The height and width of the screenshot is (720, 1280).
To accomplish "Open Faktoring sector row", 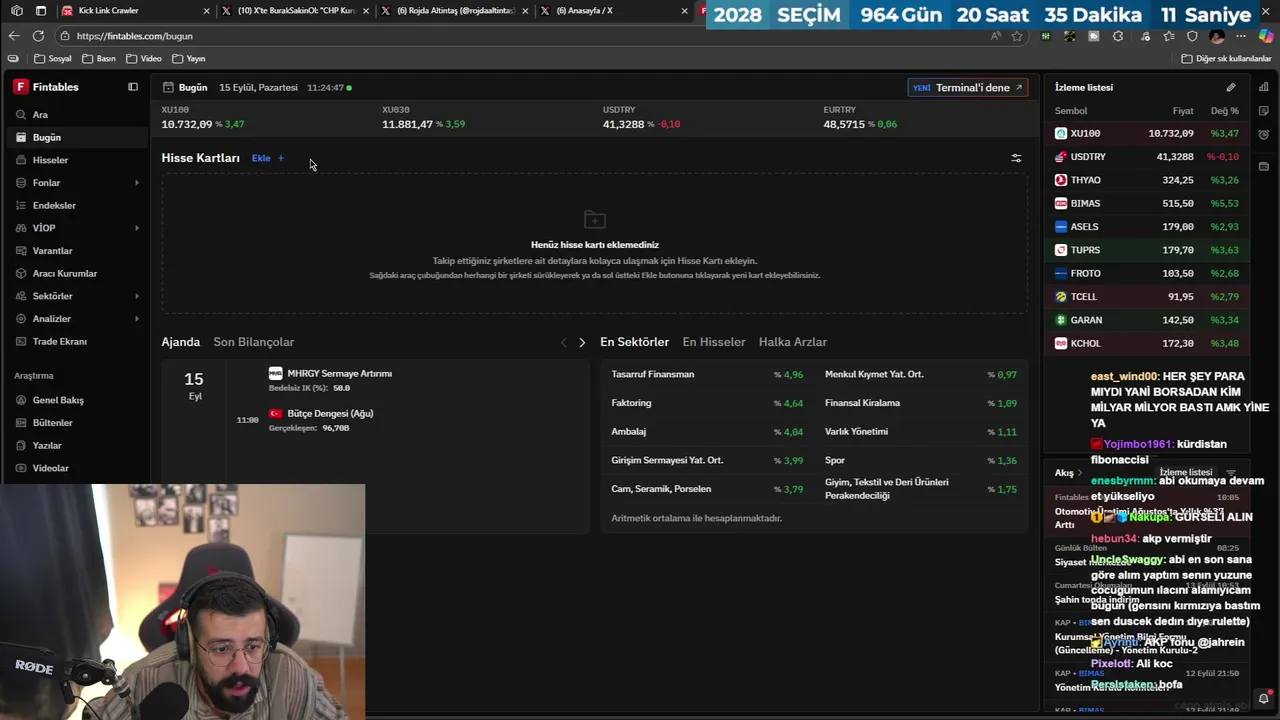I will (707, 403).
